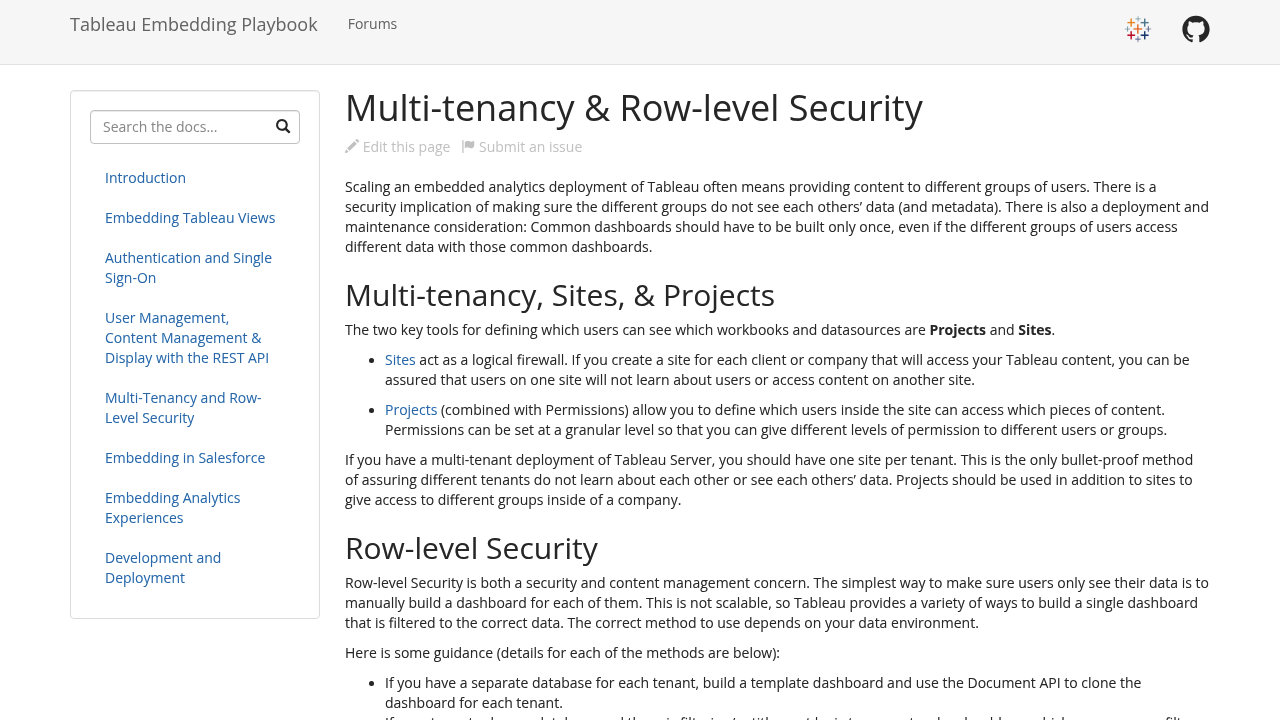Screen dimensions: 1280x720
Task: Open the GitHub icon link
Action: coord(1196,29)
